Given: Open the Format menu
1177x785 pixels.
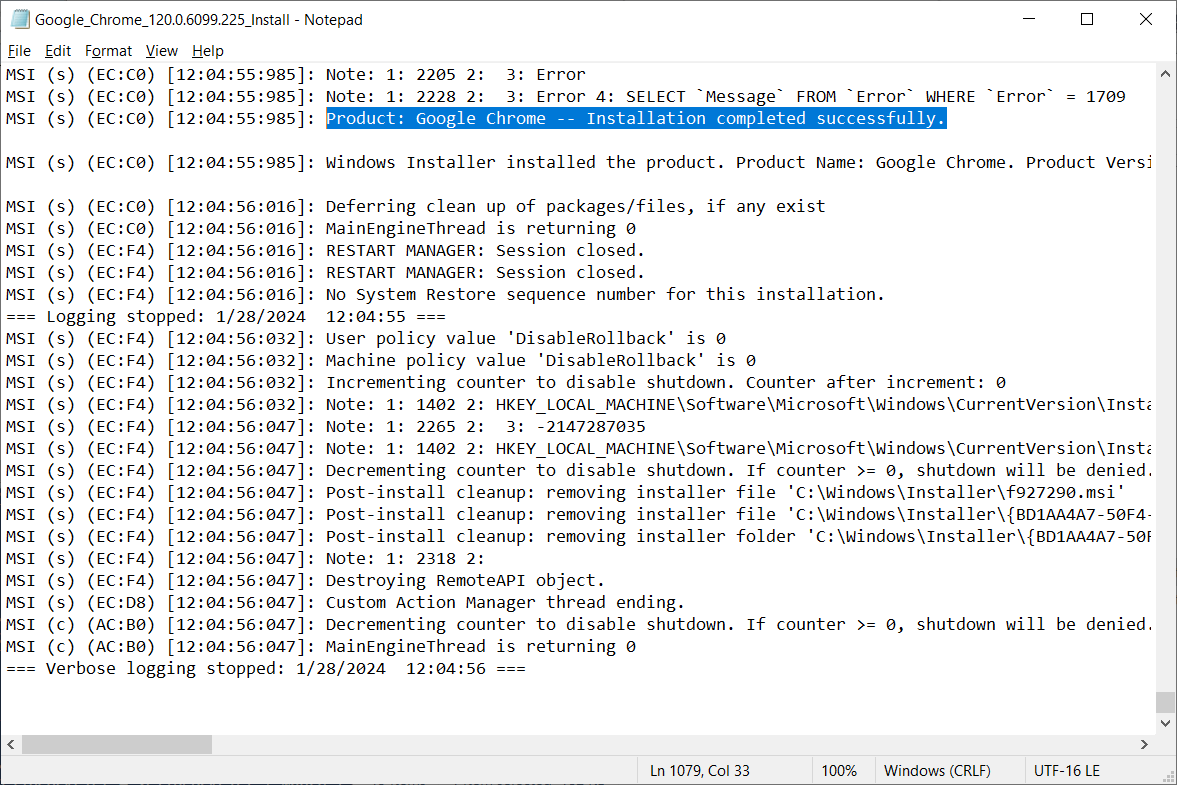Looking at the screenshot, I should [x=108, y=51].
